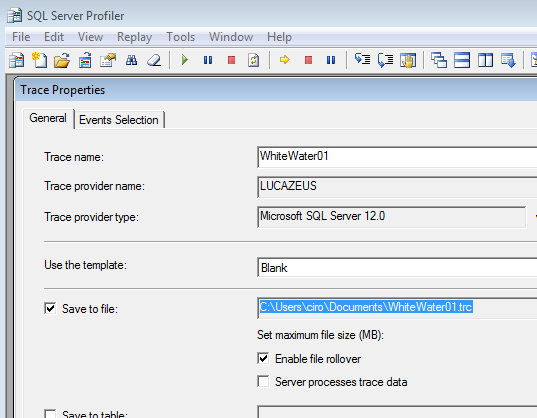The height and width of the screenshot is (418, 537).
Task: Open the Edit menu
Action: pyautogui.click(x=54, y=37)
